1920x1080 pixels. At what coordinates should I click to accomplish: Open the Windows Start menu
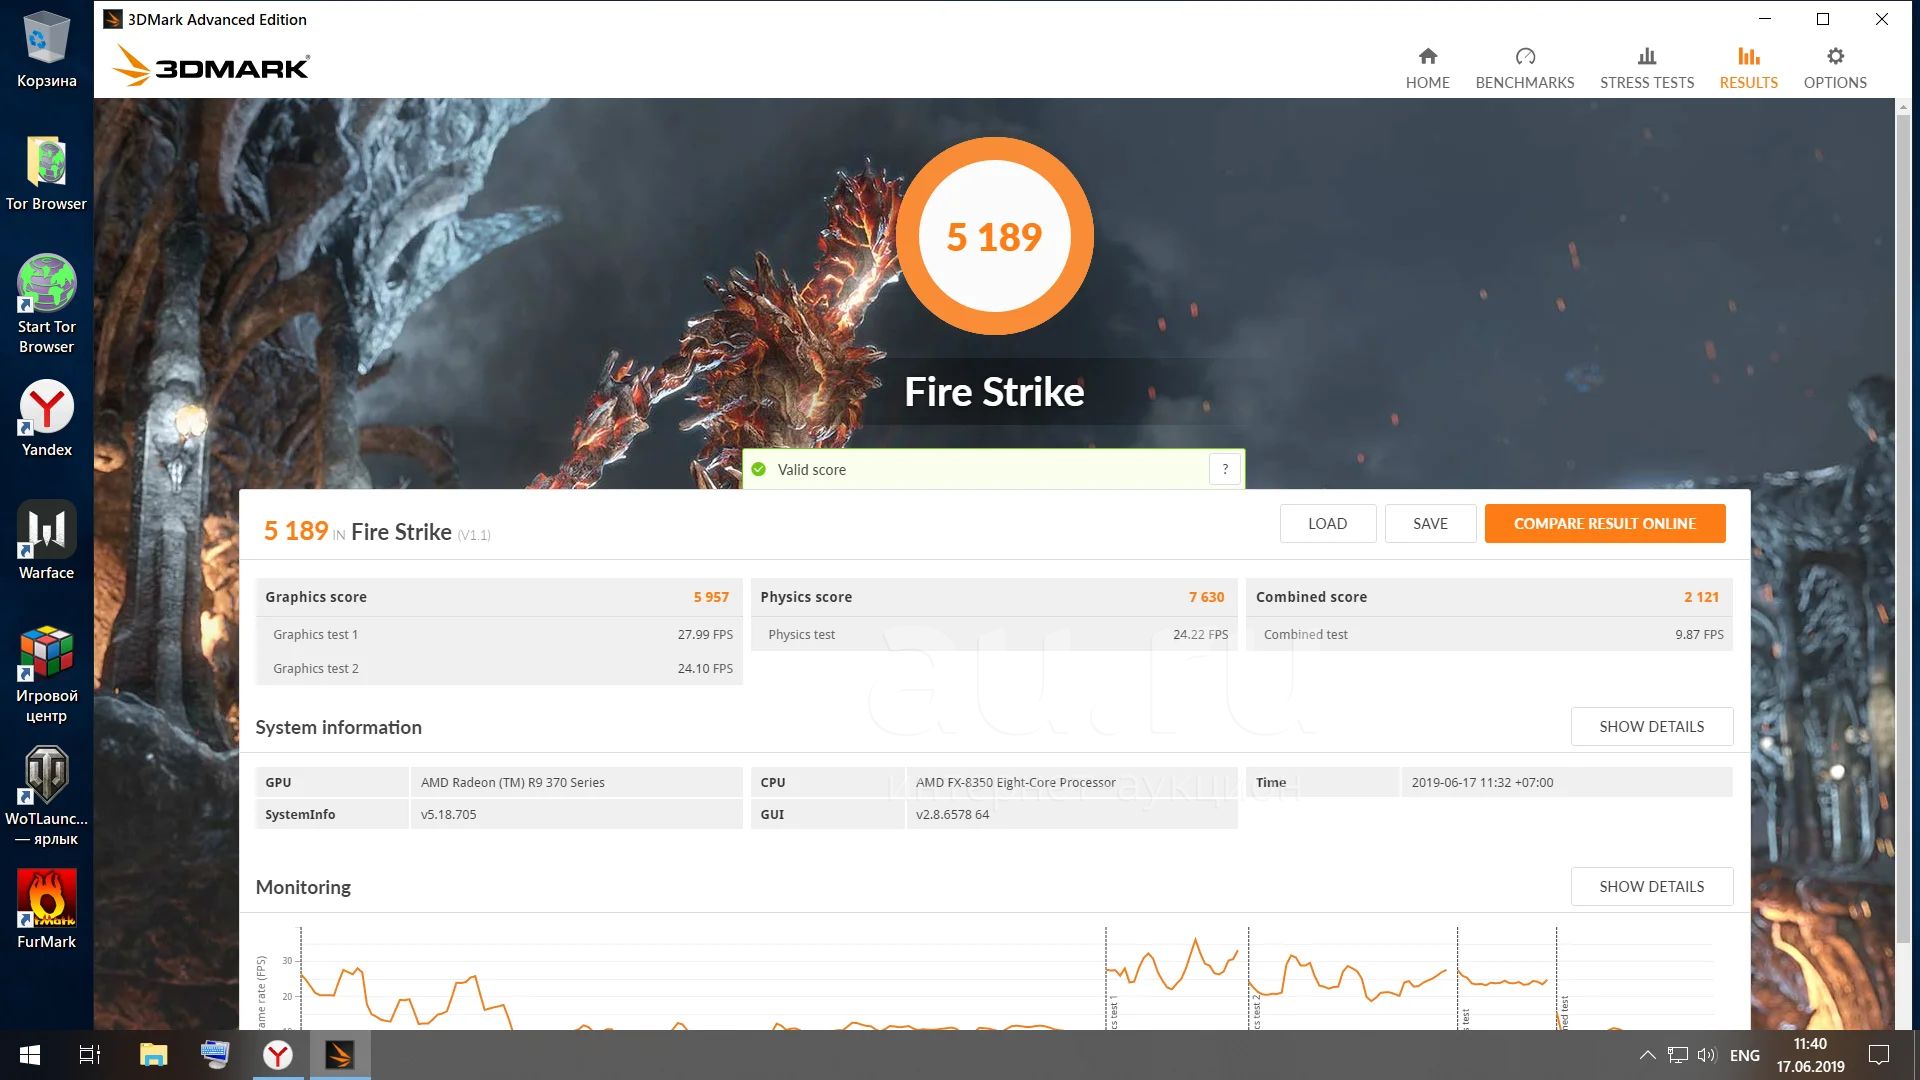coord(29,1055)
